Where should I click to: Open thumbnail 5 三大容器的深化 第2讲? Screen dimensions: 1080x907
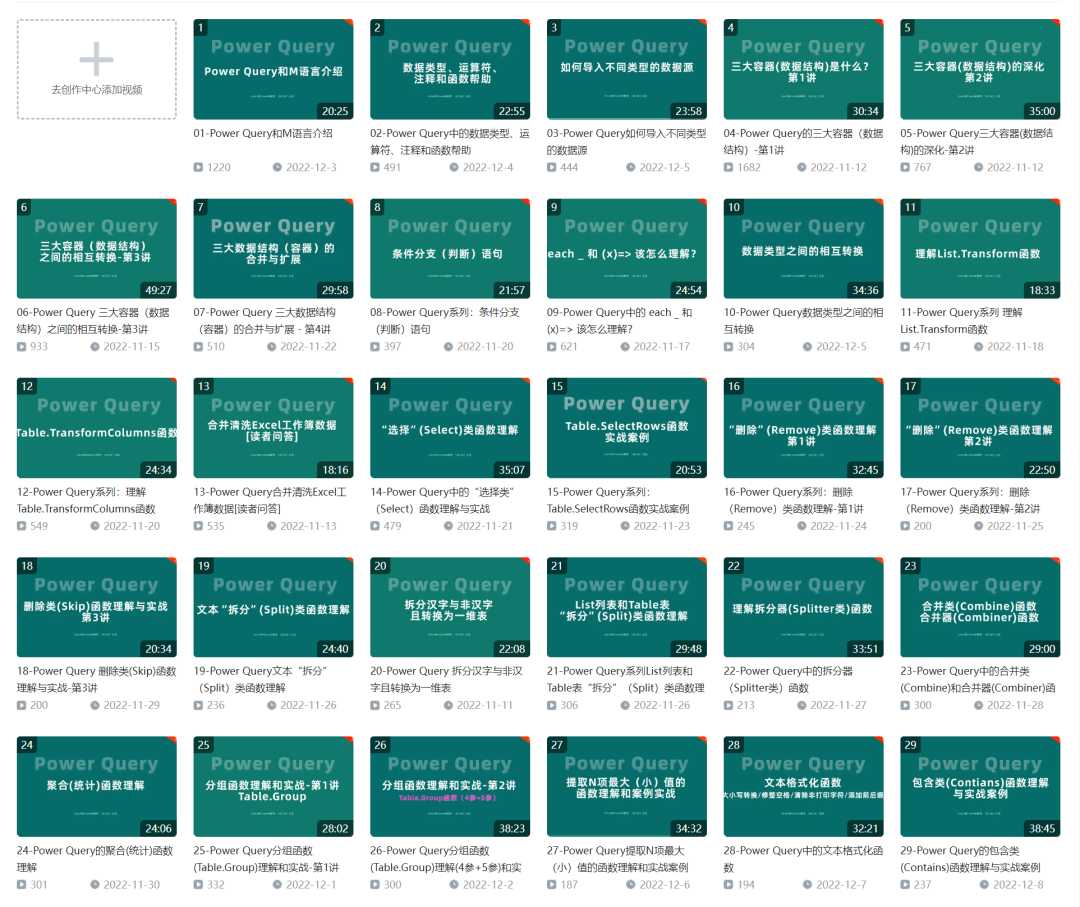(980, 70)
